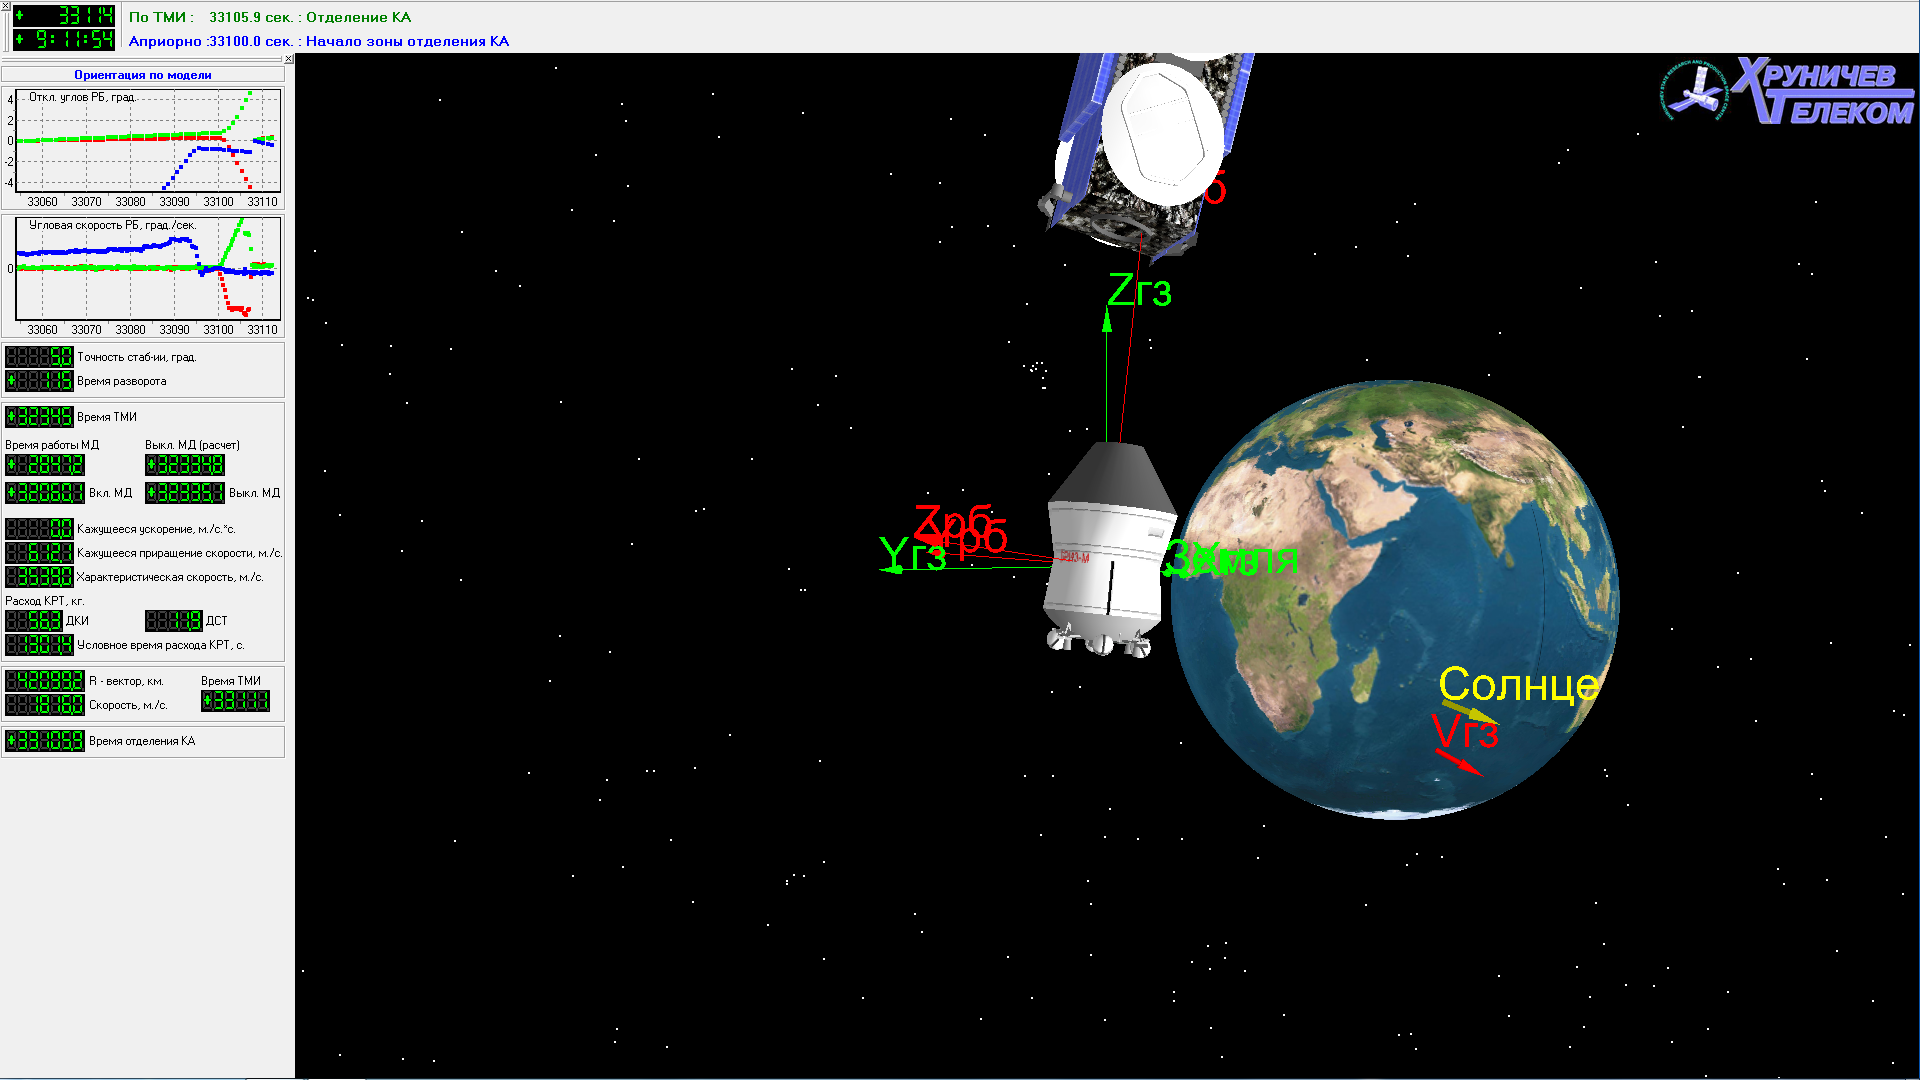Screen dimensions: 1920x1080
Task: Click the yellow Солнце sun vector label
Action: pyautogui.click(x=1517, y=685)
